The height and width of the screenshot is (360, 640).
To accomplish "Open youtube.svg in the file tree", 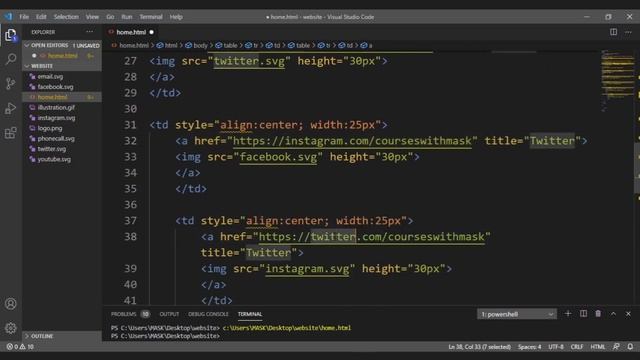I will (x=54, y=160).
